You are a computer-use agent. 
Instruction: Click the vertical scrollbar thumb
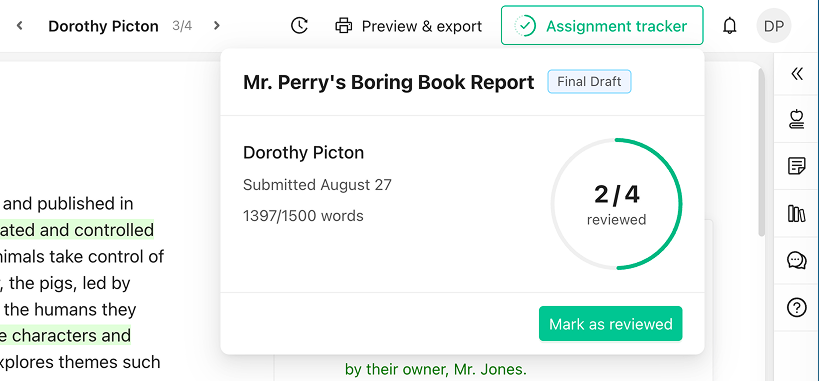(762, 152)
